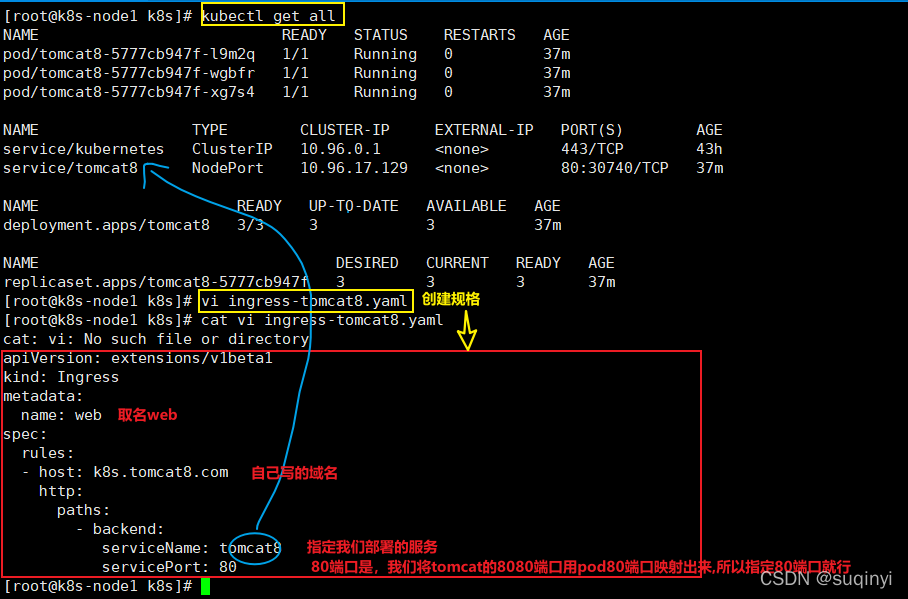Select the 'serviceName:' key

coord(156,548)
